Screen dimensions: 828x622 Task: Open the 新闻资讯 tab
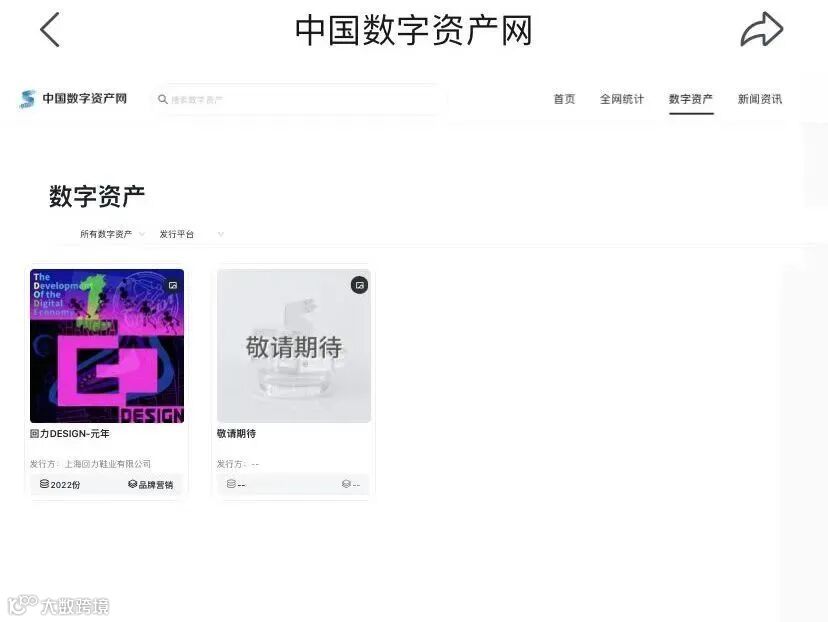tap(760, 99)
